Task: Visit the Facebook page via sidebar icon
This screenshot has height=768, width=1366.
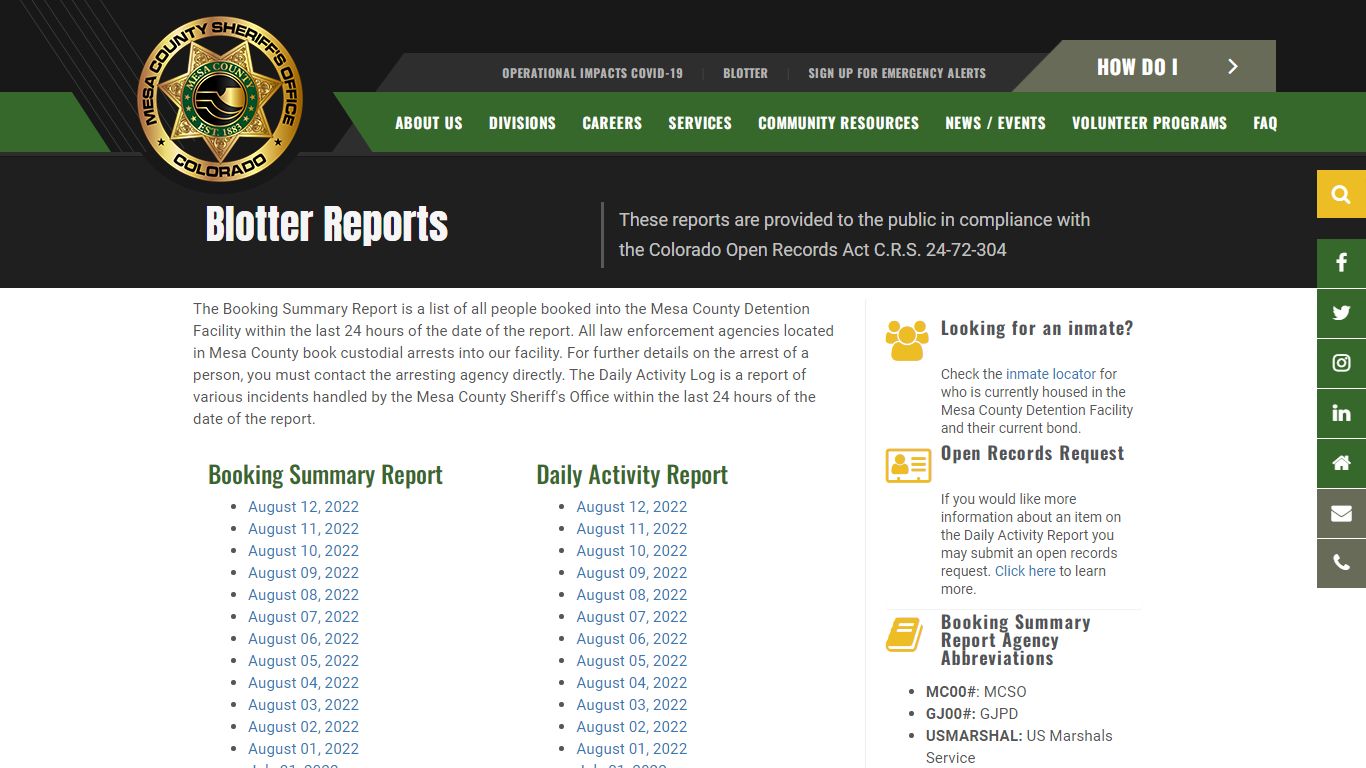Action: pos(1341,264)
